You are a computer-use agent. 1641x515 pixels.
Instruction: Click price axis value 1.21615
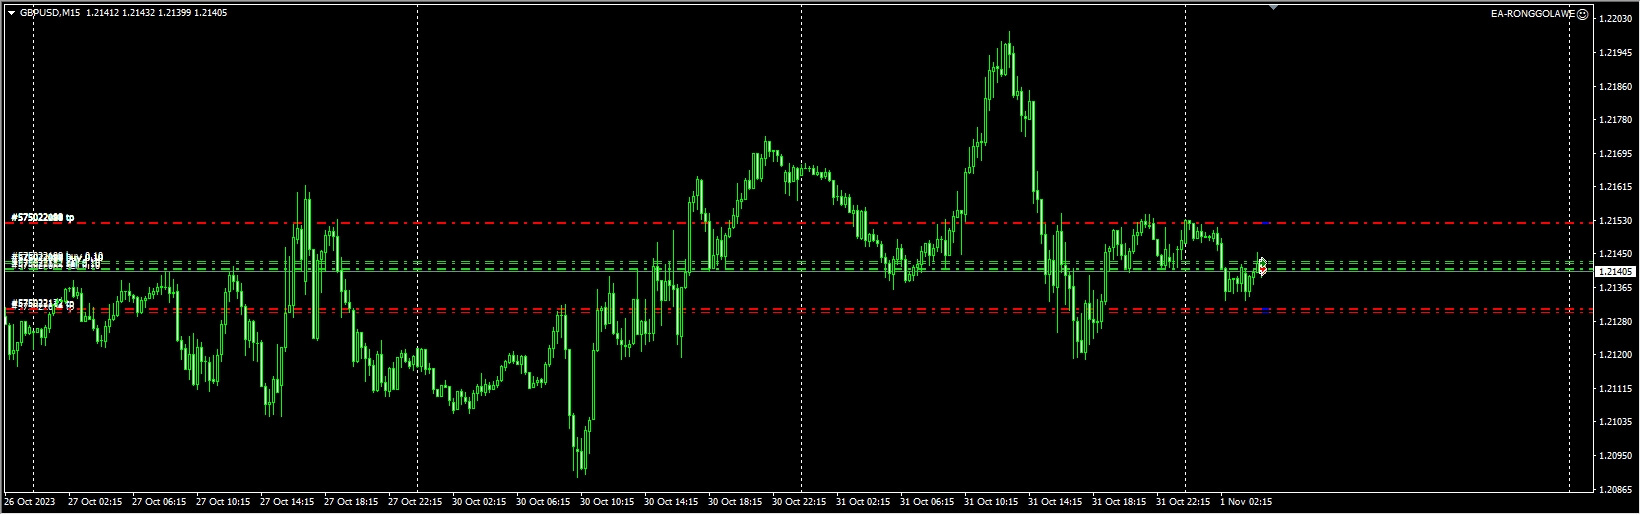[1616, 187]
